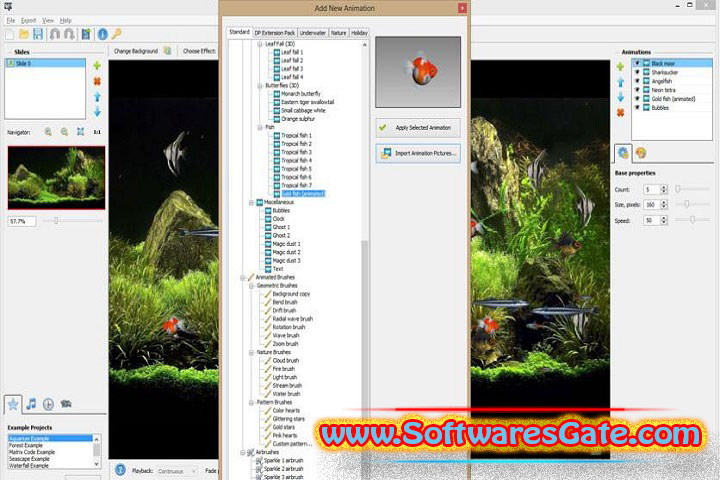The width and height of the screenshot is (720, 480).
Task: Click the registration key icon
Action: [117, 34]
